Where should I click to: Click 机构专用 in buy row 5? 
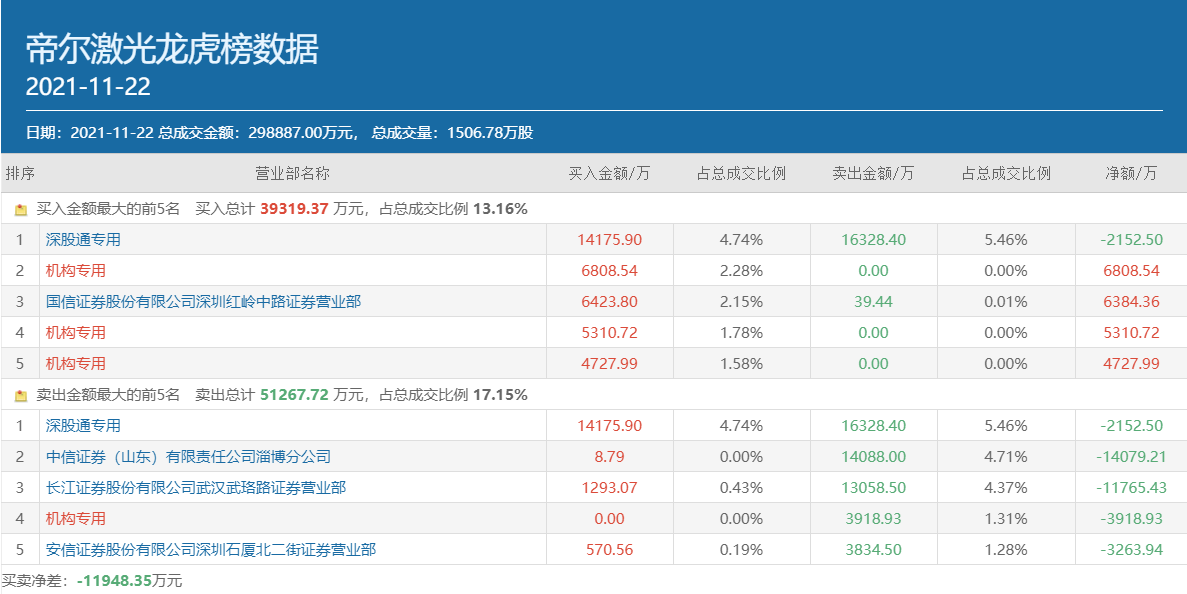pyautogui.click(x=75, y=364)
